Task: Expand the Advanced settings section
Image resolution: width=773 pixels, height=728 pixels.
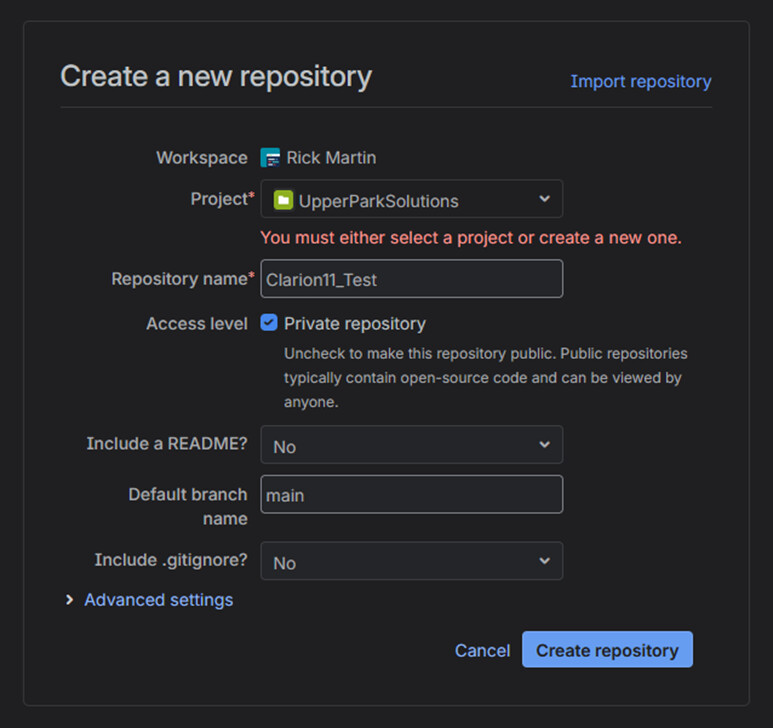Action: (x=158, y=600)
